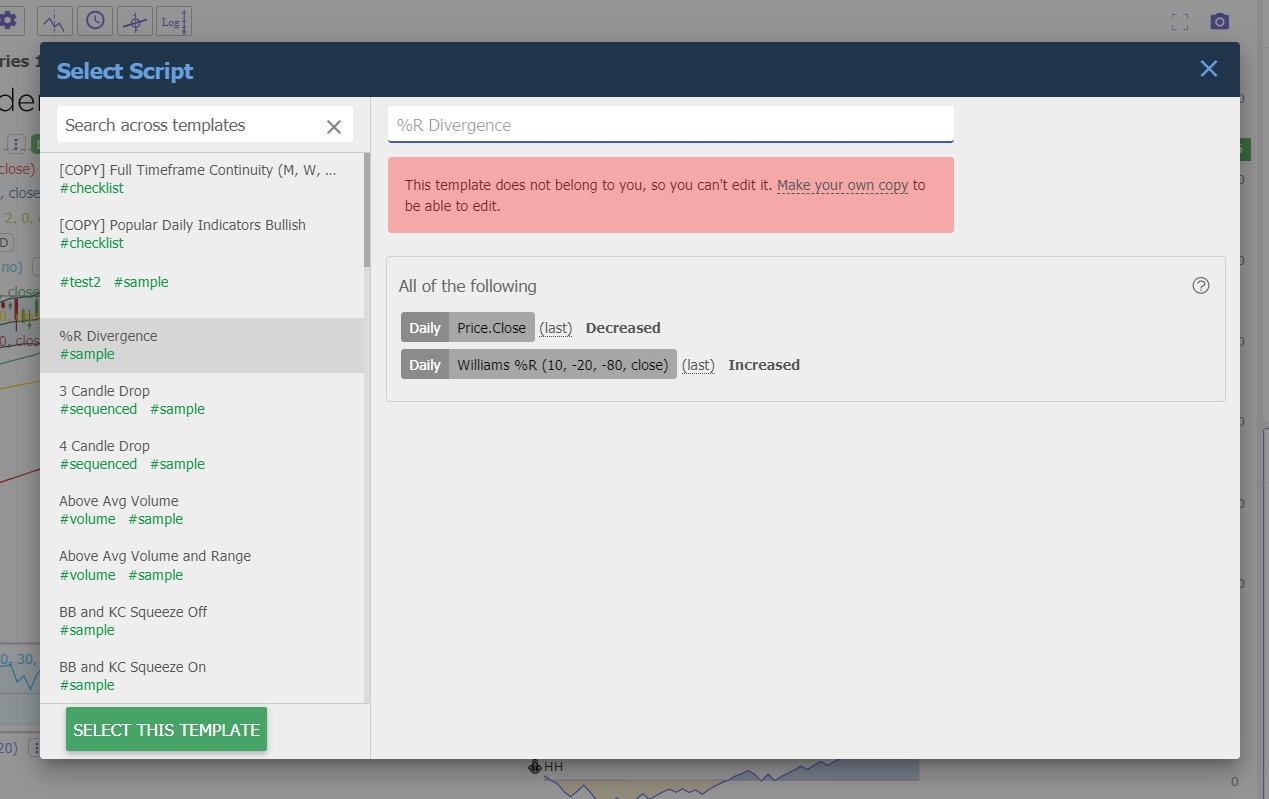The height and width of the screenshot is (799, 1269).
Task: Open the (last) selector beside Increased
Action: pos(698,364)
